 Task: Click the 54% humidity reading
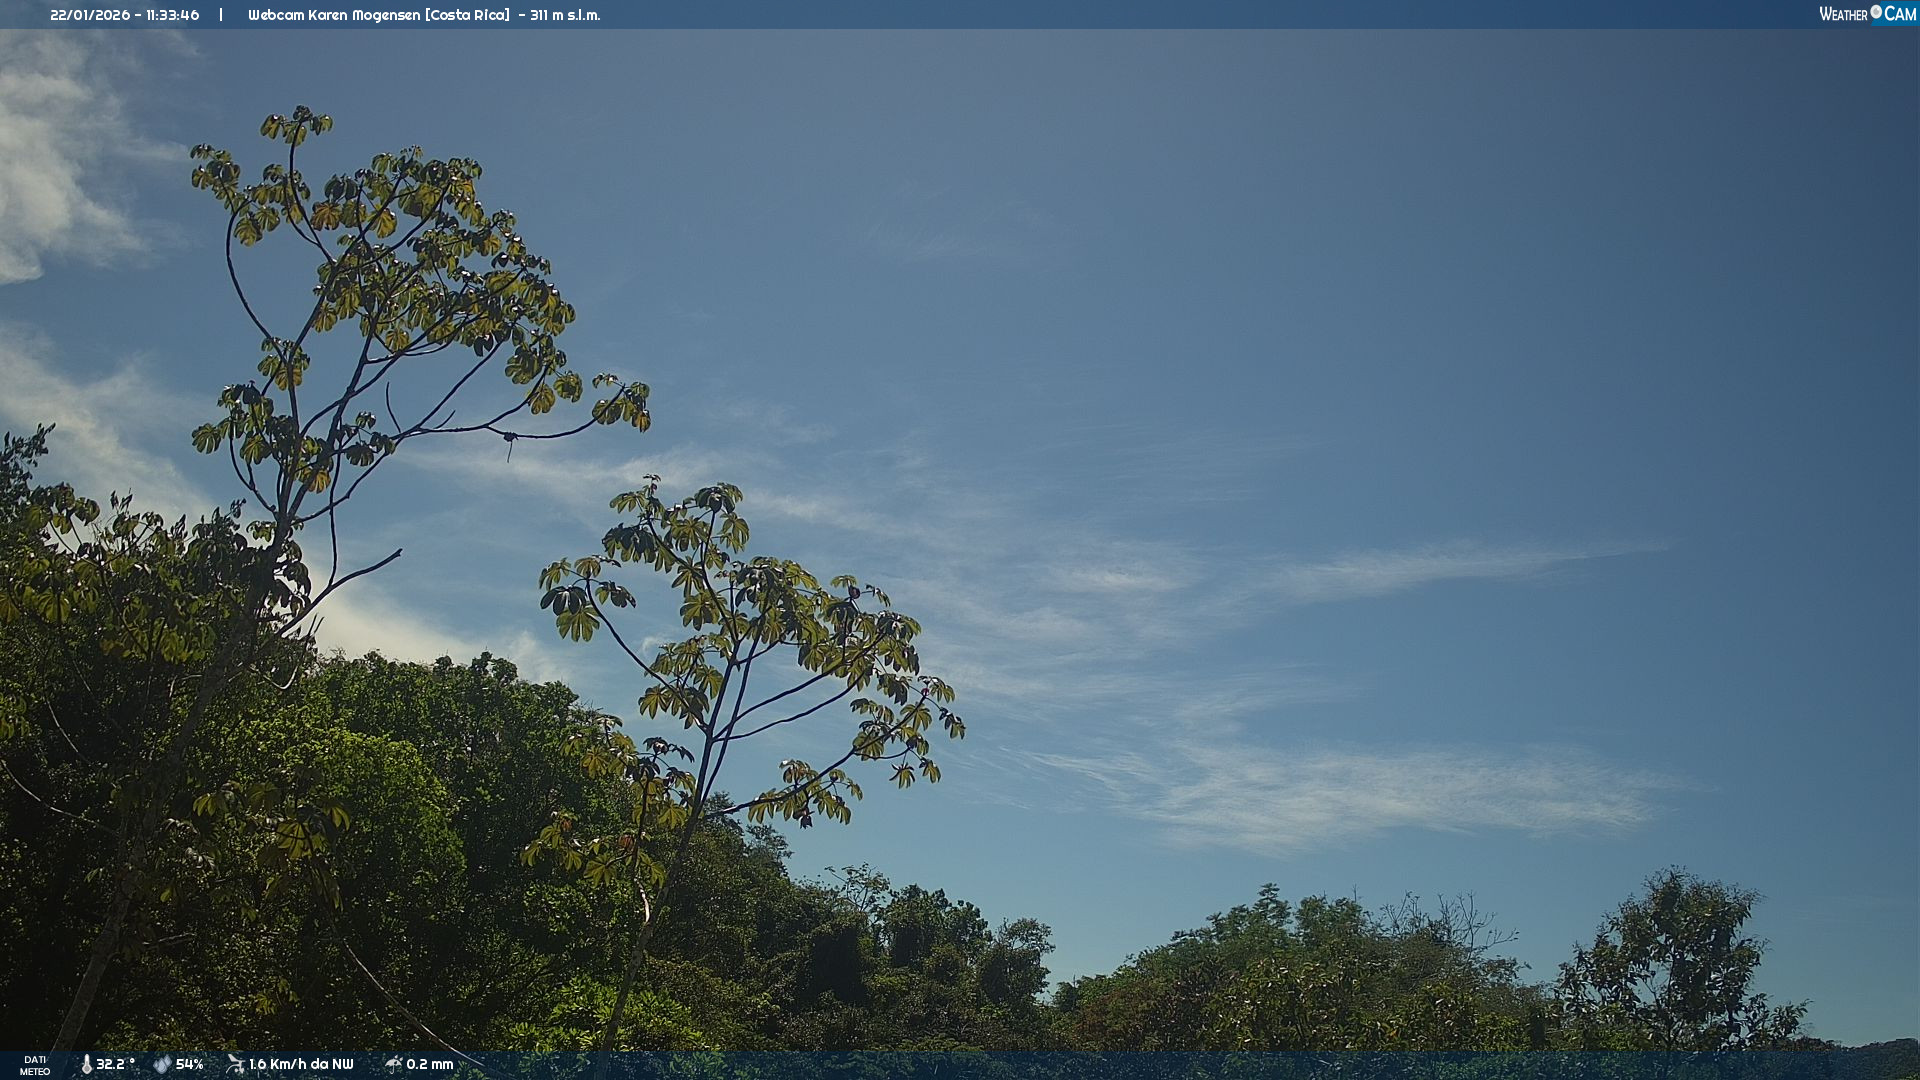coord(189,1064)
